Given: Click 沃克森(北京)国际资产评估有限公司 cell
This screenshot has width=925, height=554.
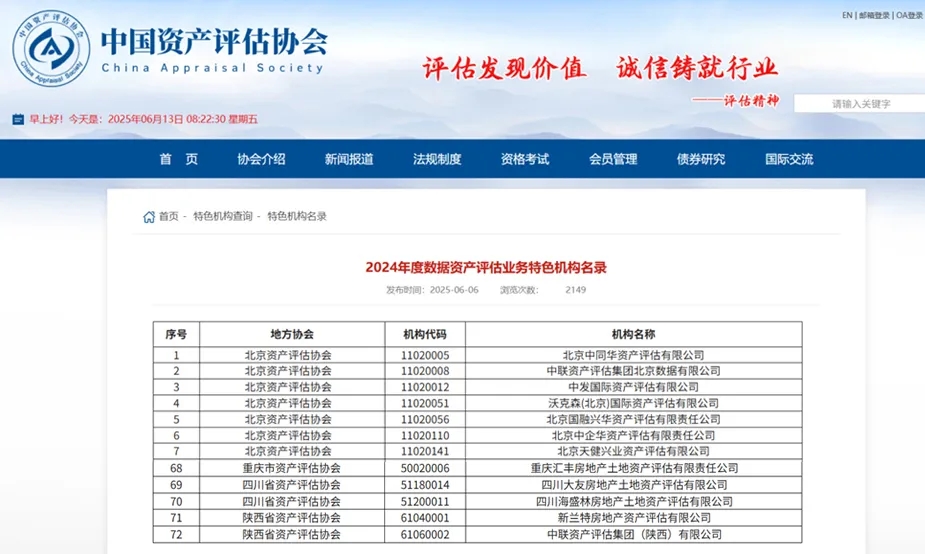Looking at the screenshot, I should click(x=634, y=404).
